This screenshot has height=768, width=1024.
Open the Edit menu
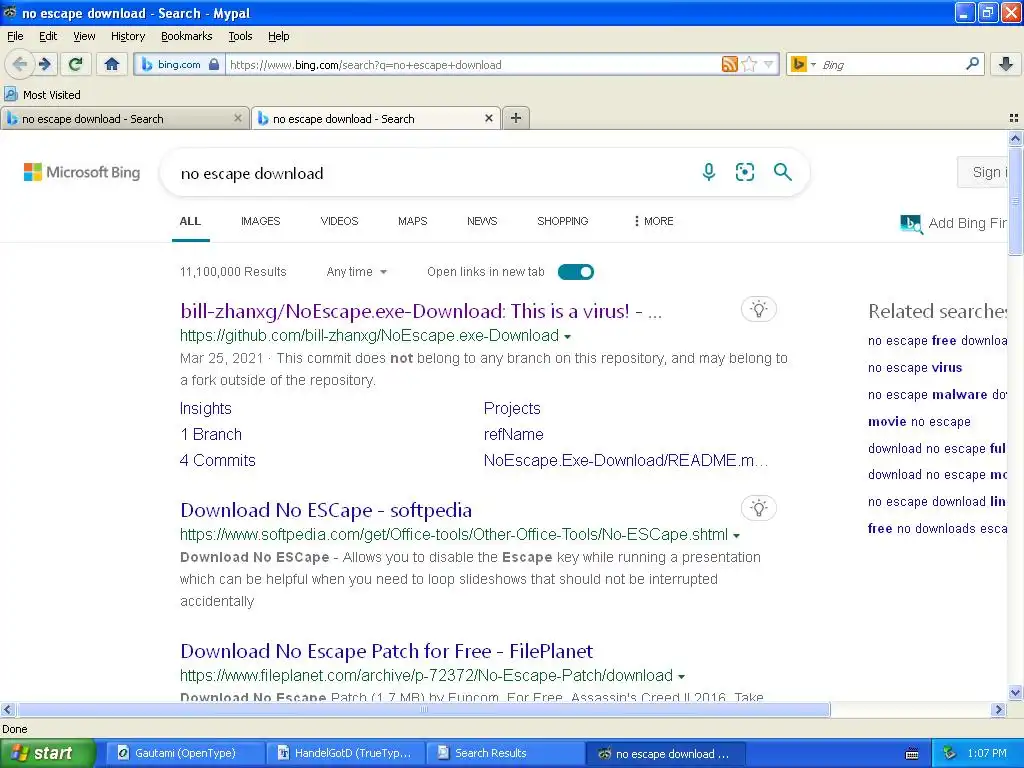point(48,36)
